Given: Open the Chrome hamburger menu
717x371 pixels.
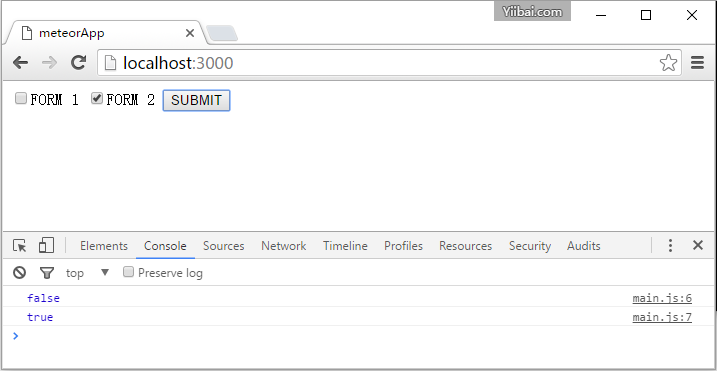Looking at the screenshot, I should tap(697, 62).
